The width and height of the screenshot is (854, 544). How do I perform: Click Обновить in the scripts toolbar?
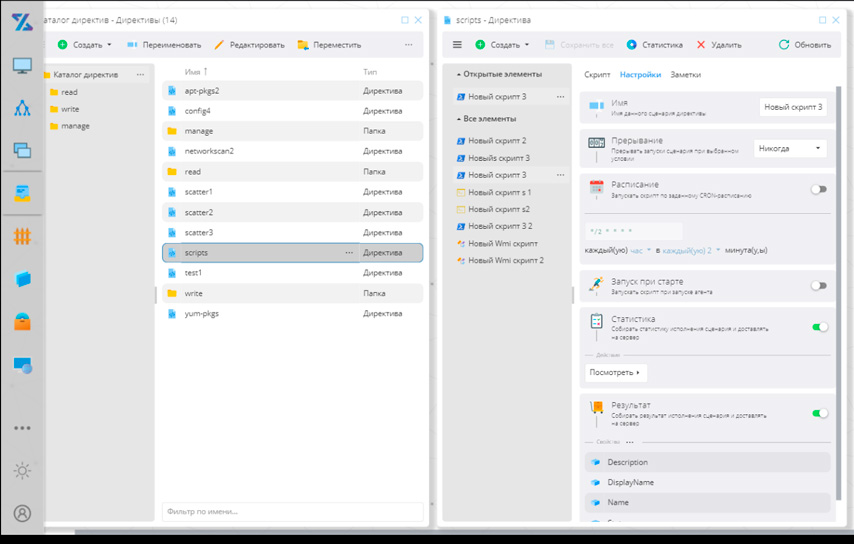(x=805, y=45)
